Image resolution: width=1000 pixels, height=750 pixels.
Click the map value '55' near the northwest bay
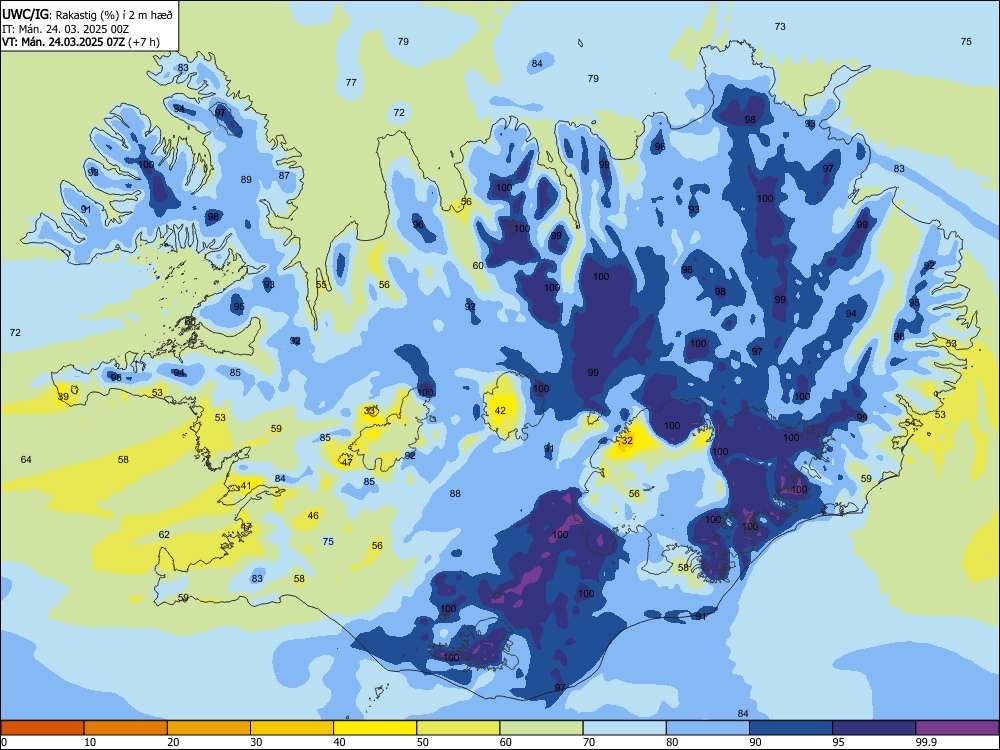coord(321,285)
